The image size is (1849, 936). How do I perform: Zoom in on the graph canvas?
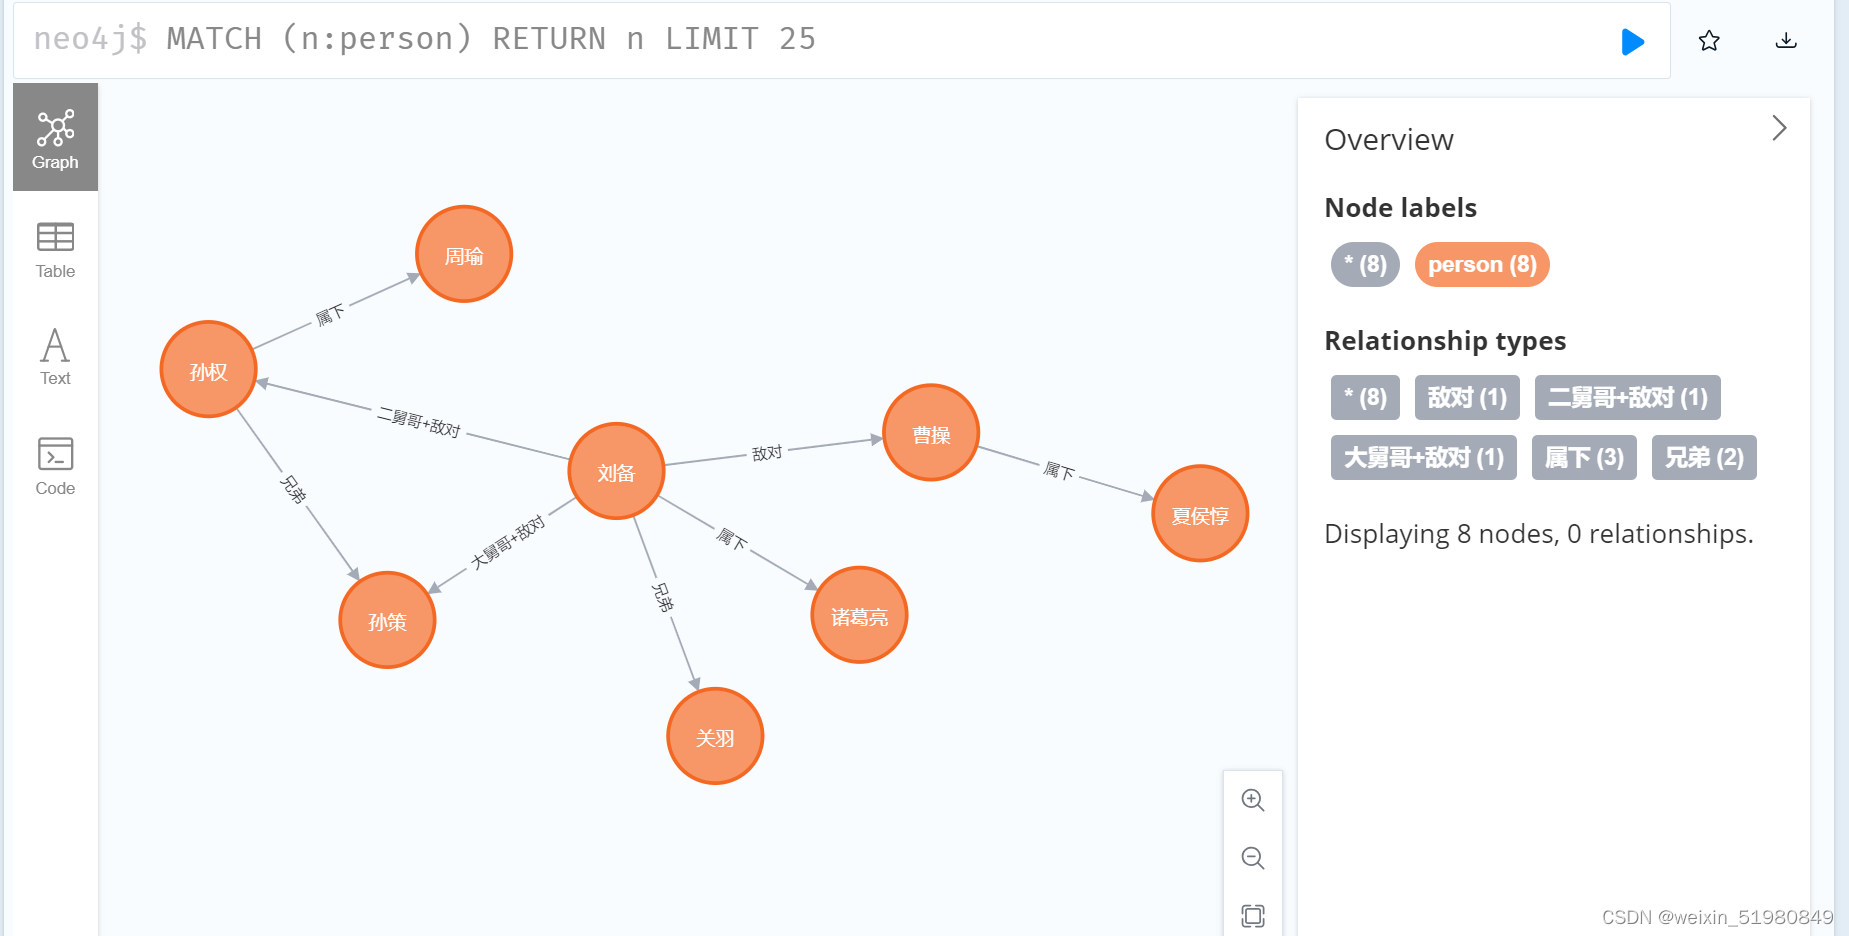pyautogui.click(x=1253, y=800)
